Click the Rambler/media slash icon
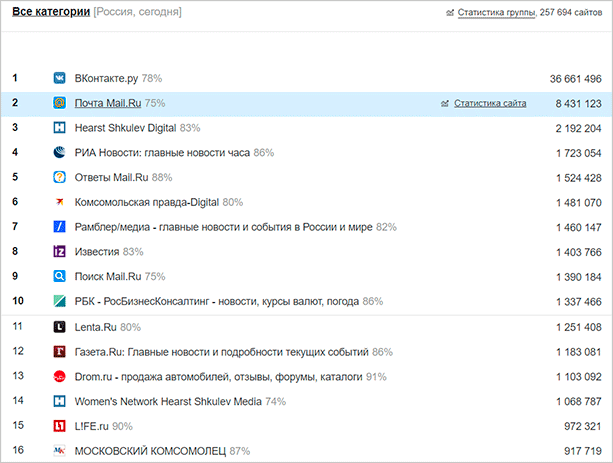Screen dimensions: 613x463 coord(60,227)
